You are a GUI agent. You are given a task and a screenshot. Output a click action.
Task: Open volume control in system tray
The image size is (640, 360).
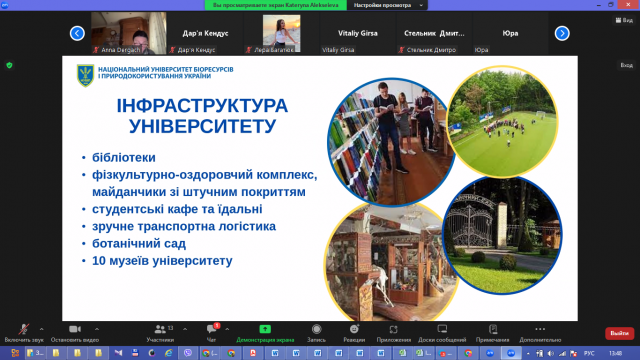coord(551,353)
